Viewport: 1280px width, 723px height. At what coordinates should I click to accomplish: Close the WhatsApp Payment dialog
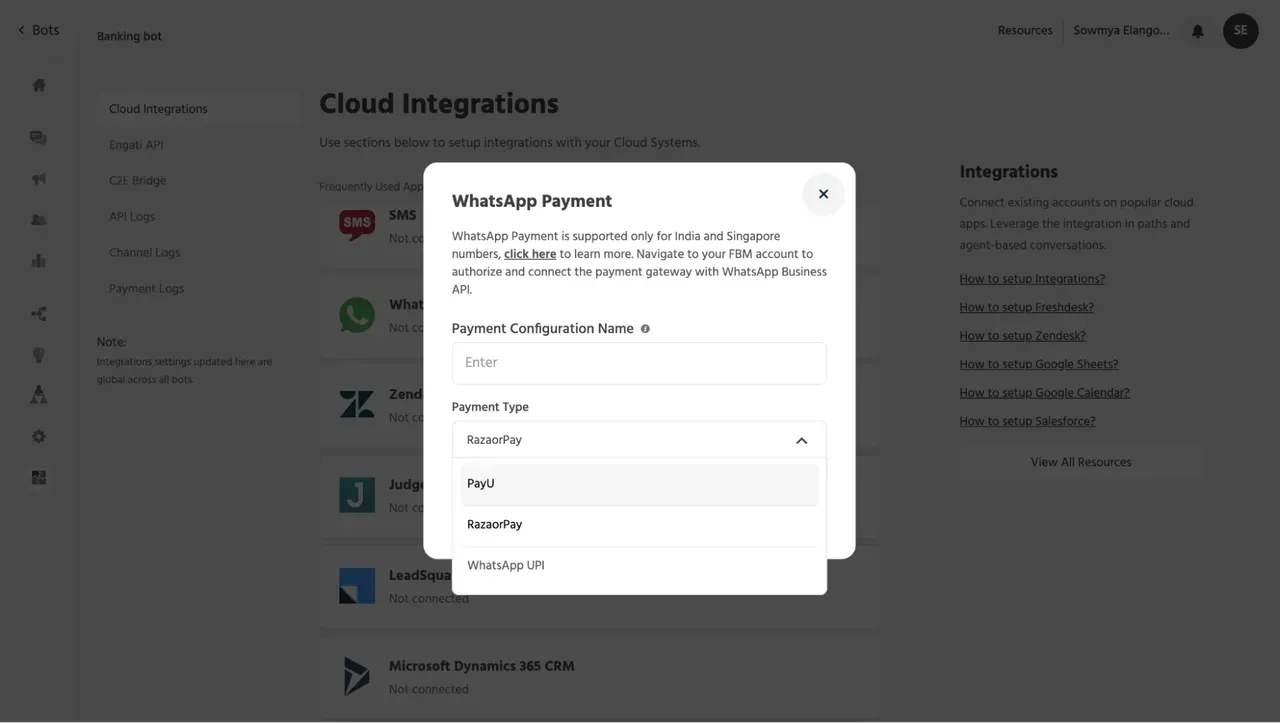(x=823, y=194)
